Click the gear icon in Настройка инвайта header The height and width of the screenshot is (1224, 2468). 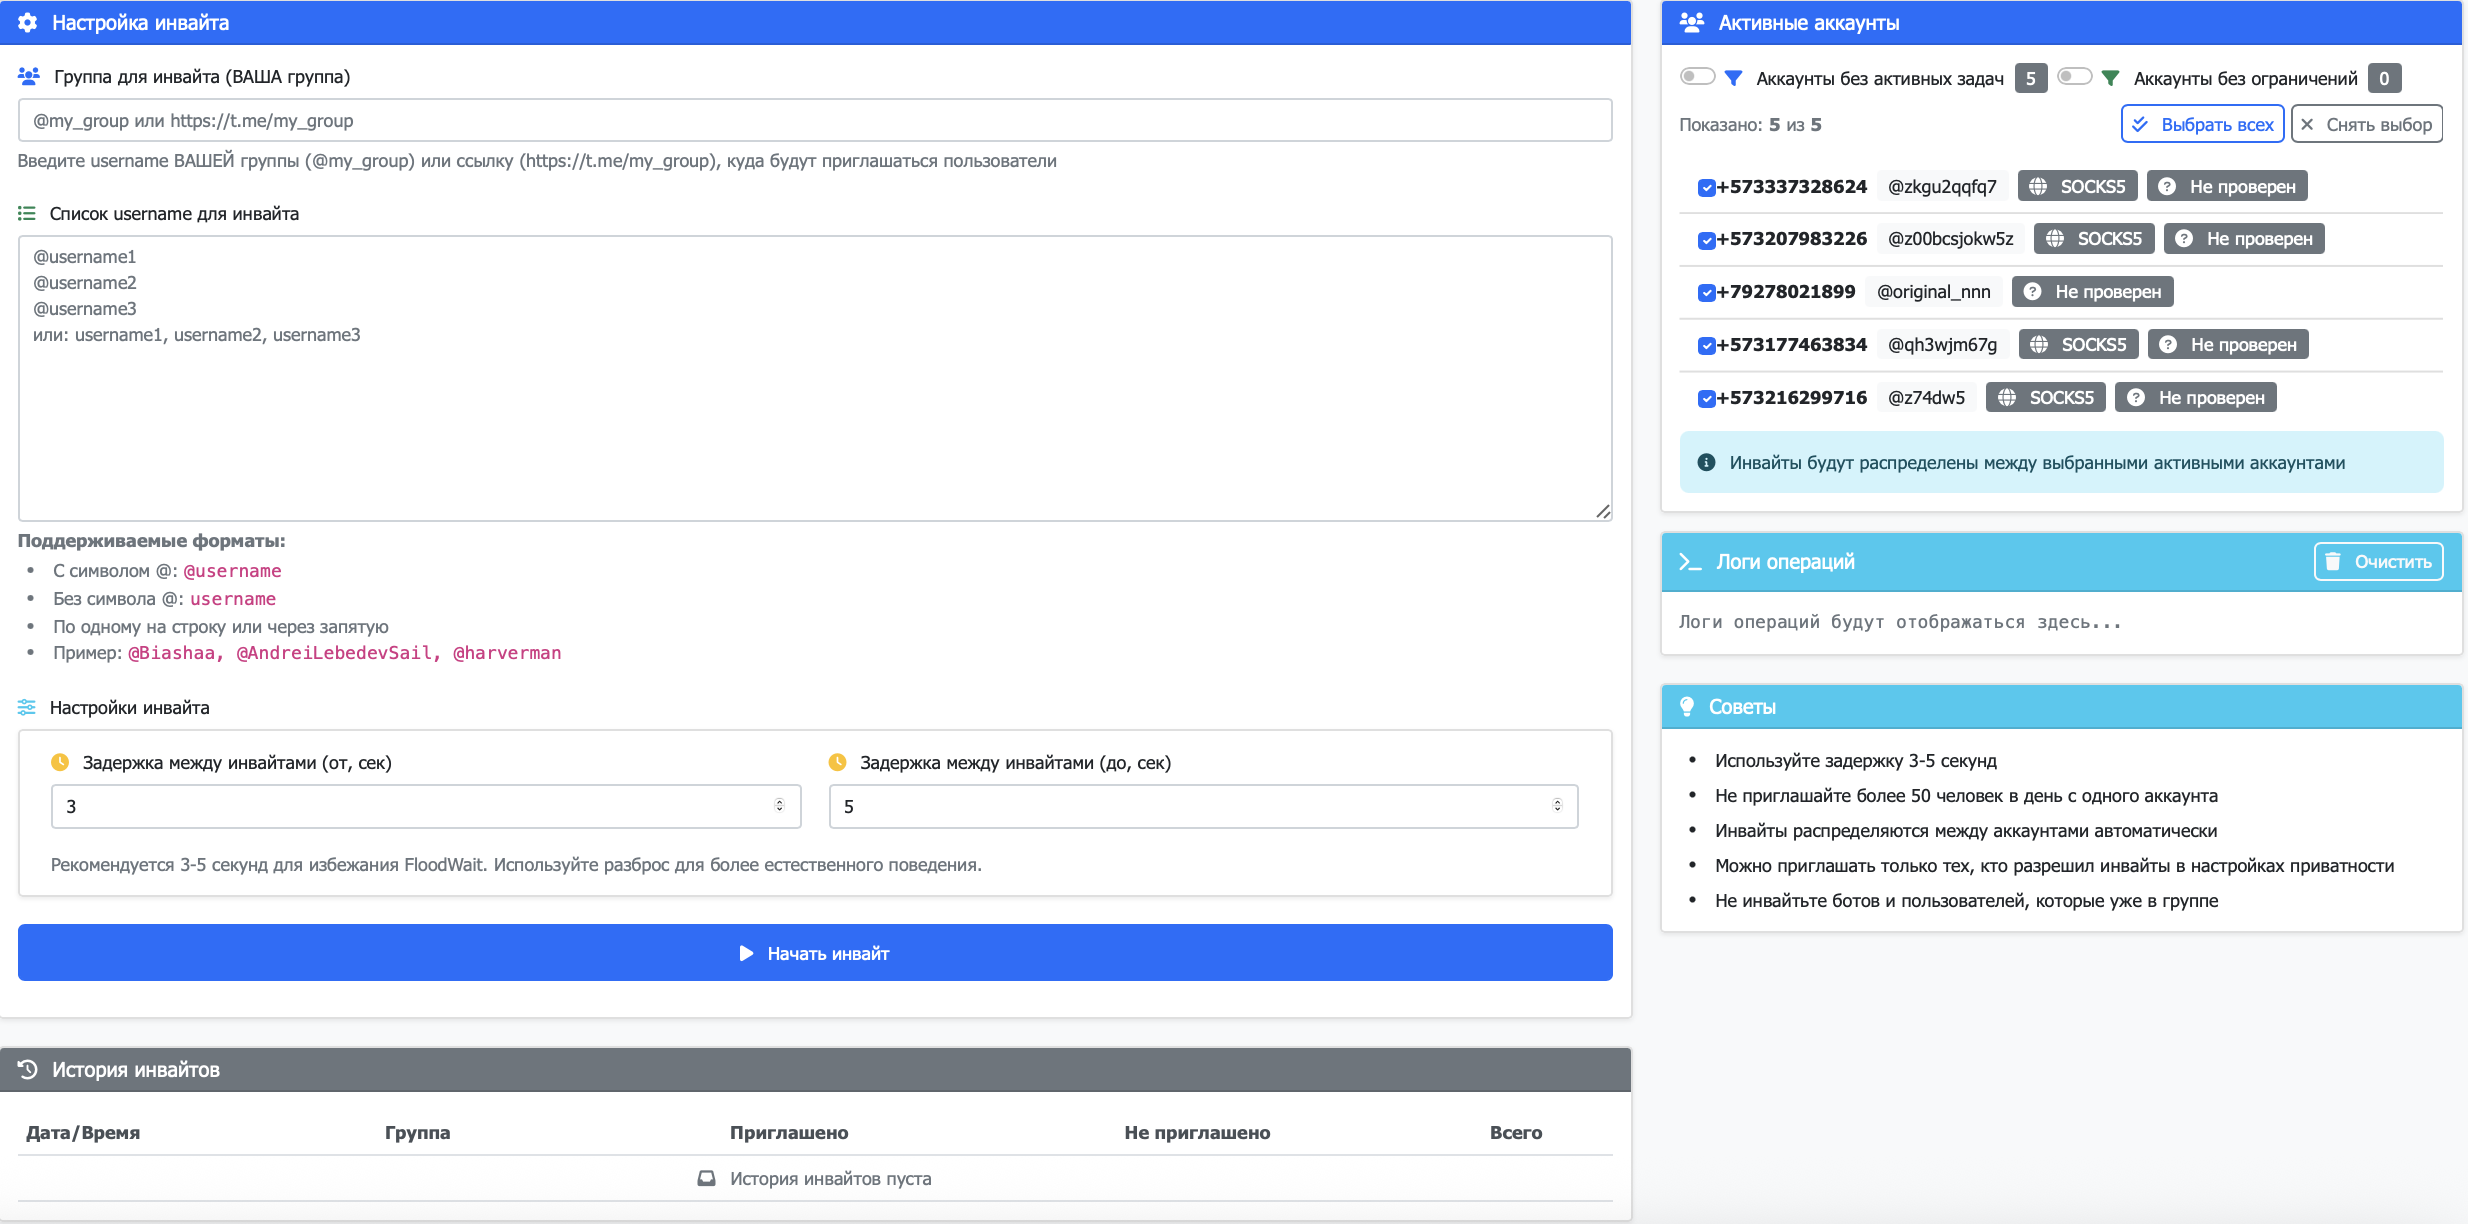coord(28,22)
